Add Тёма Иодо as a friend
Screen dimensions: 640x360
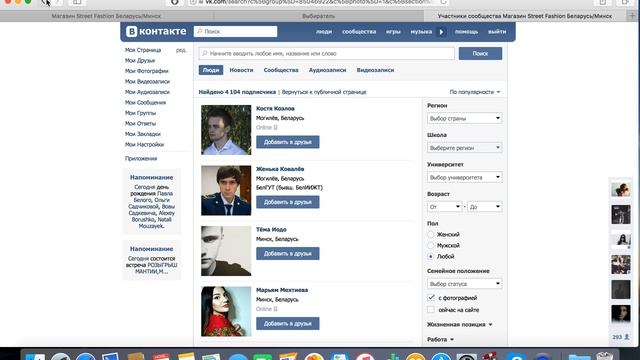point(288,253)
